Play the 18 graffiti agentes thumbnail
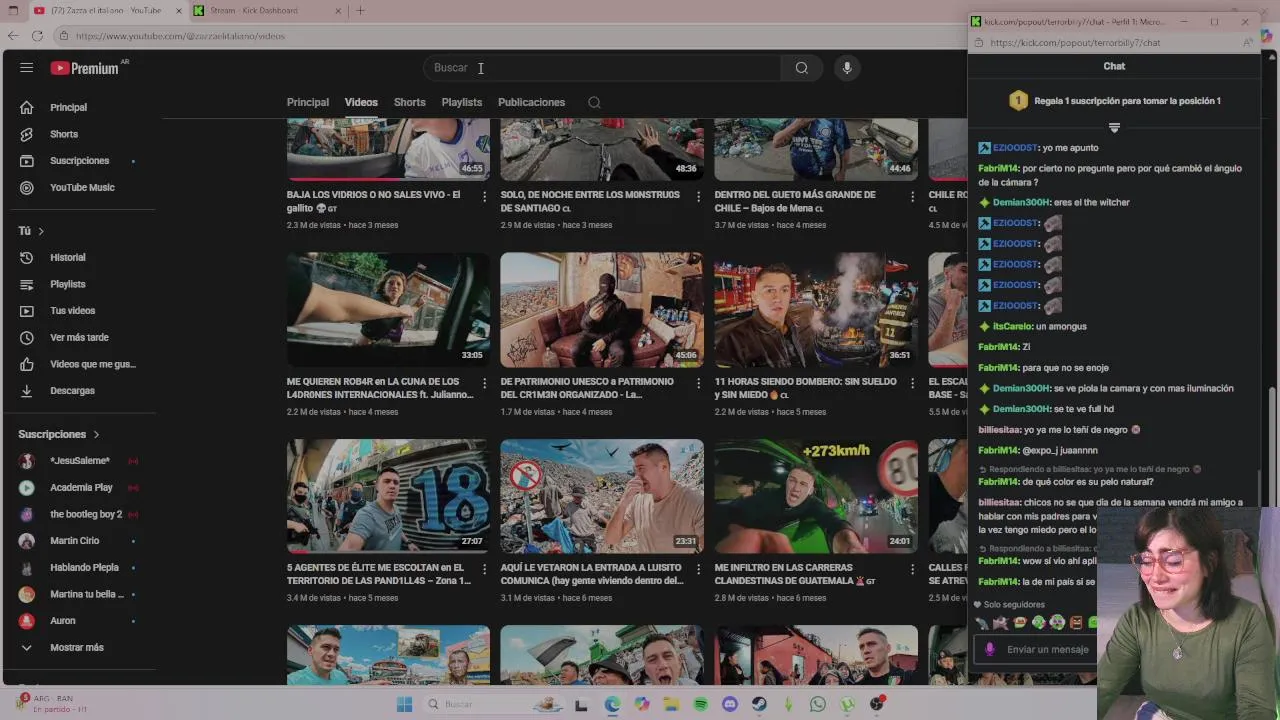Image resolution: width=1280 pixels, height=720 pixels. [388, 496]
